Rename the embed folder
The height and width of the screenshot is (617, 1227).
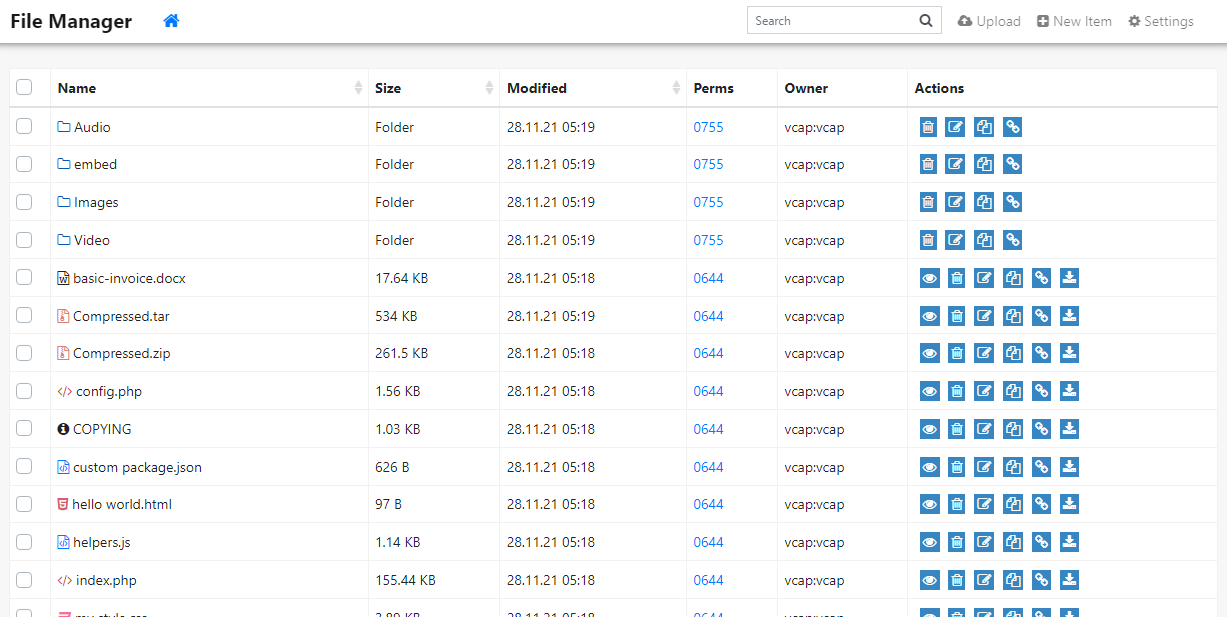click(x=956, y=165)
